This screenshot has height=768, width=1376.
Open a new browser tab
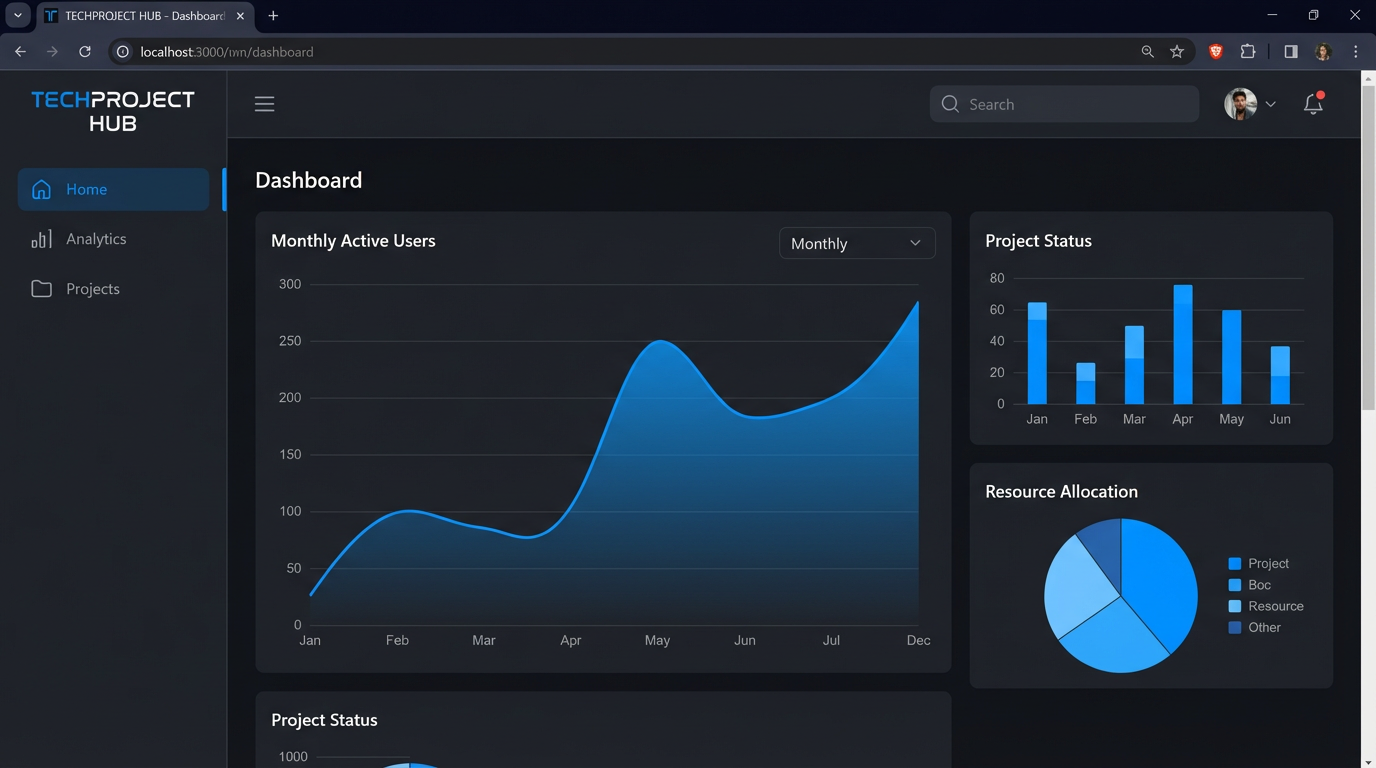(x=273, y=16)
